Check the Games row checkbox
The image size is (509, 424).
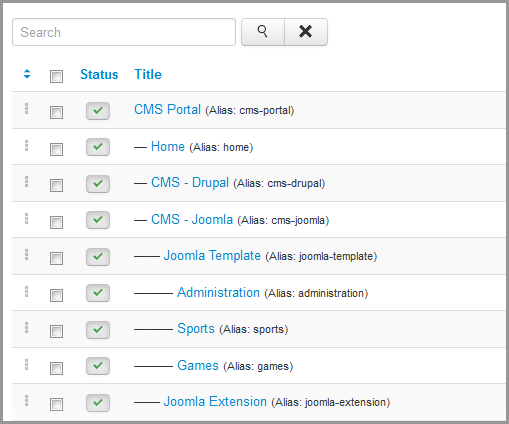[56, 368]
